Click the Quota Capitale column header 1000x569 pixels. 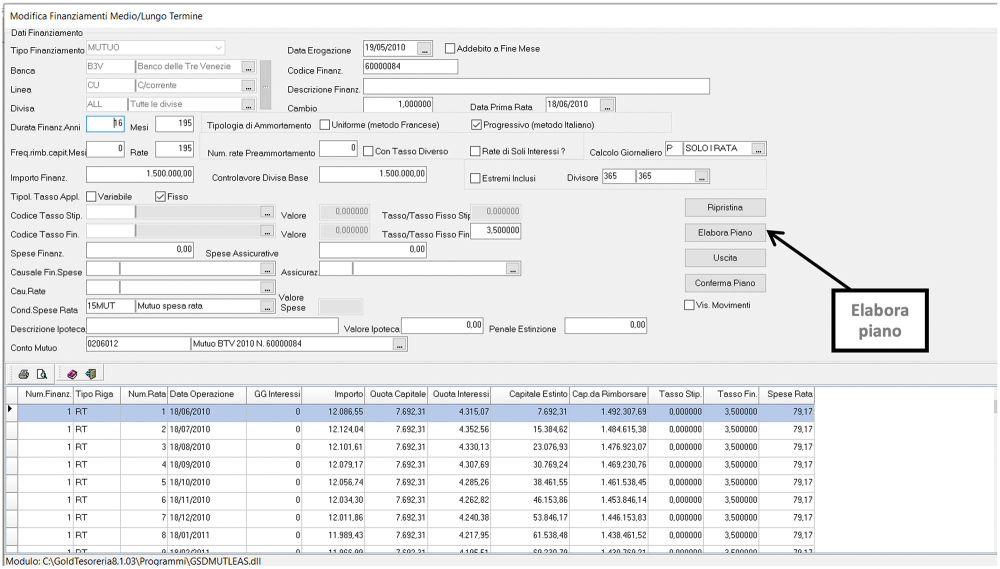coord(398,395)
